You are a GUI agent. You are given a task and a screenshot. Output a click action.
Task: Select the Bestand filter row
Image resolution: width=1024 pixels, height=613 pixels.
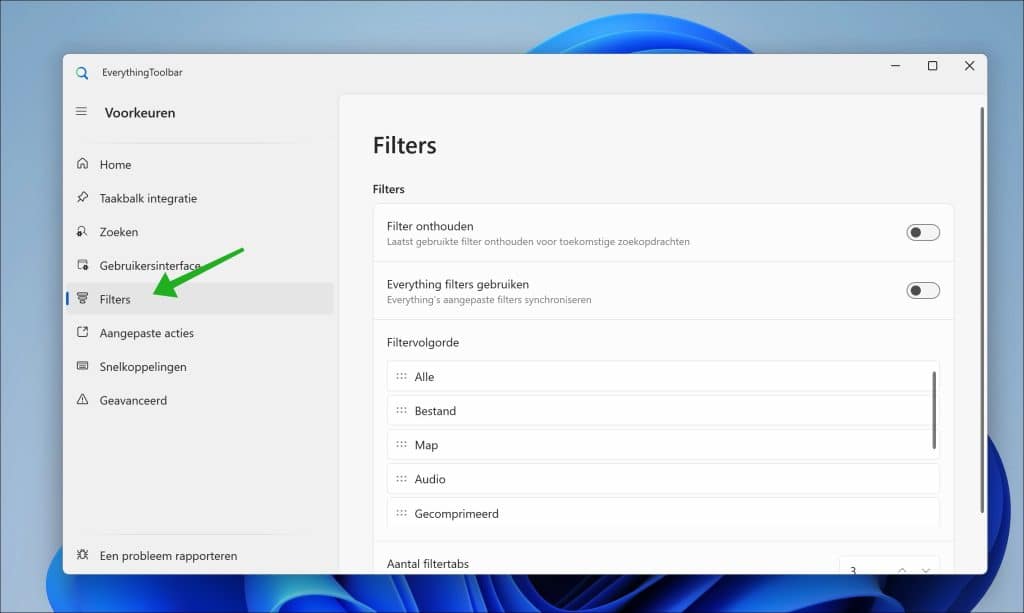pos(663,411)
